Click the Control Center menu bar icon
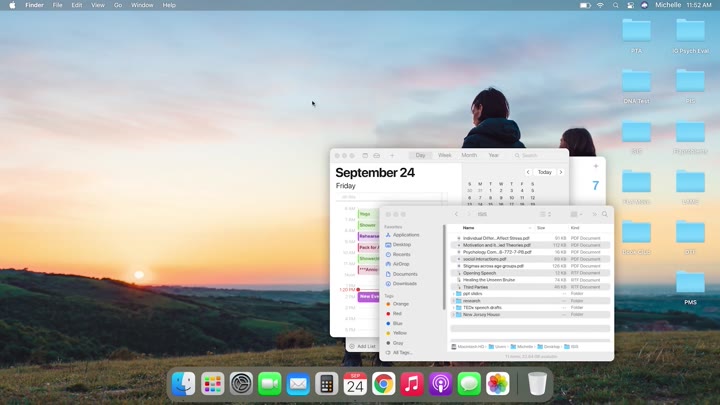 (x=631, y=5)
